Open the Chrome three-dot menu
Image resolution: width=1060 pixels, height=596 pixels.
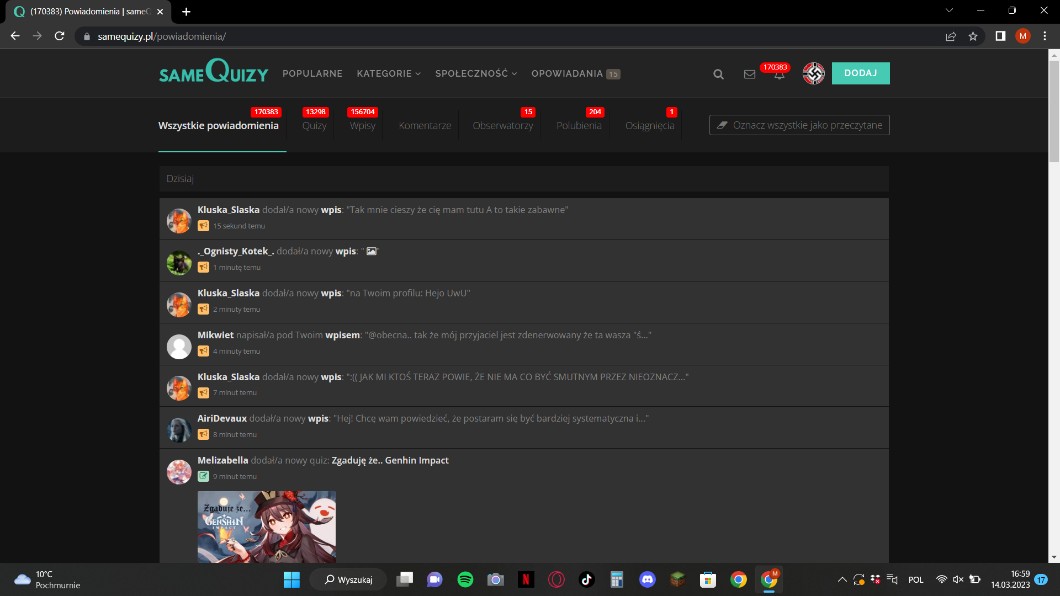pos(1045,36)
